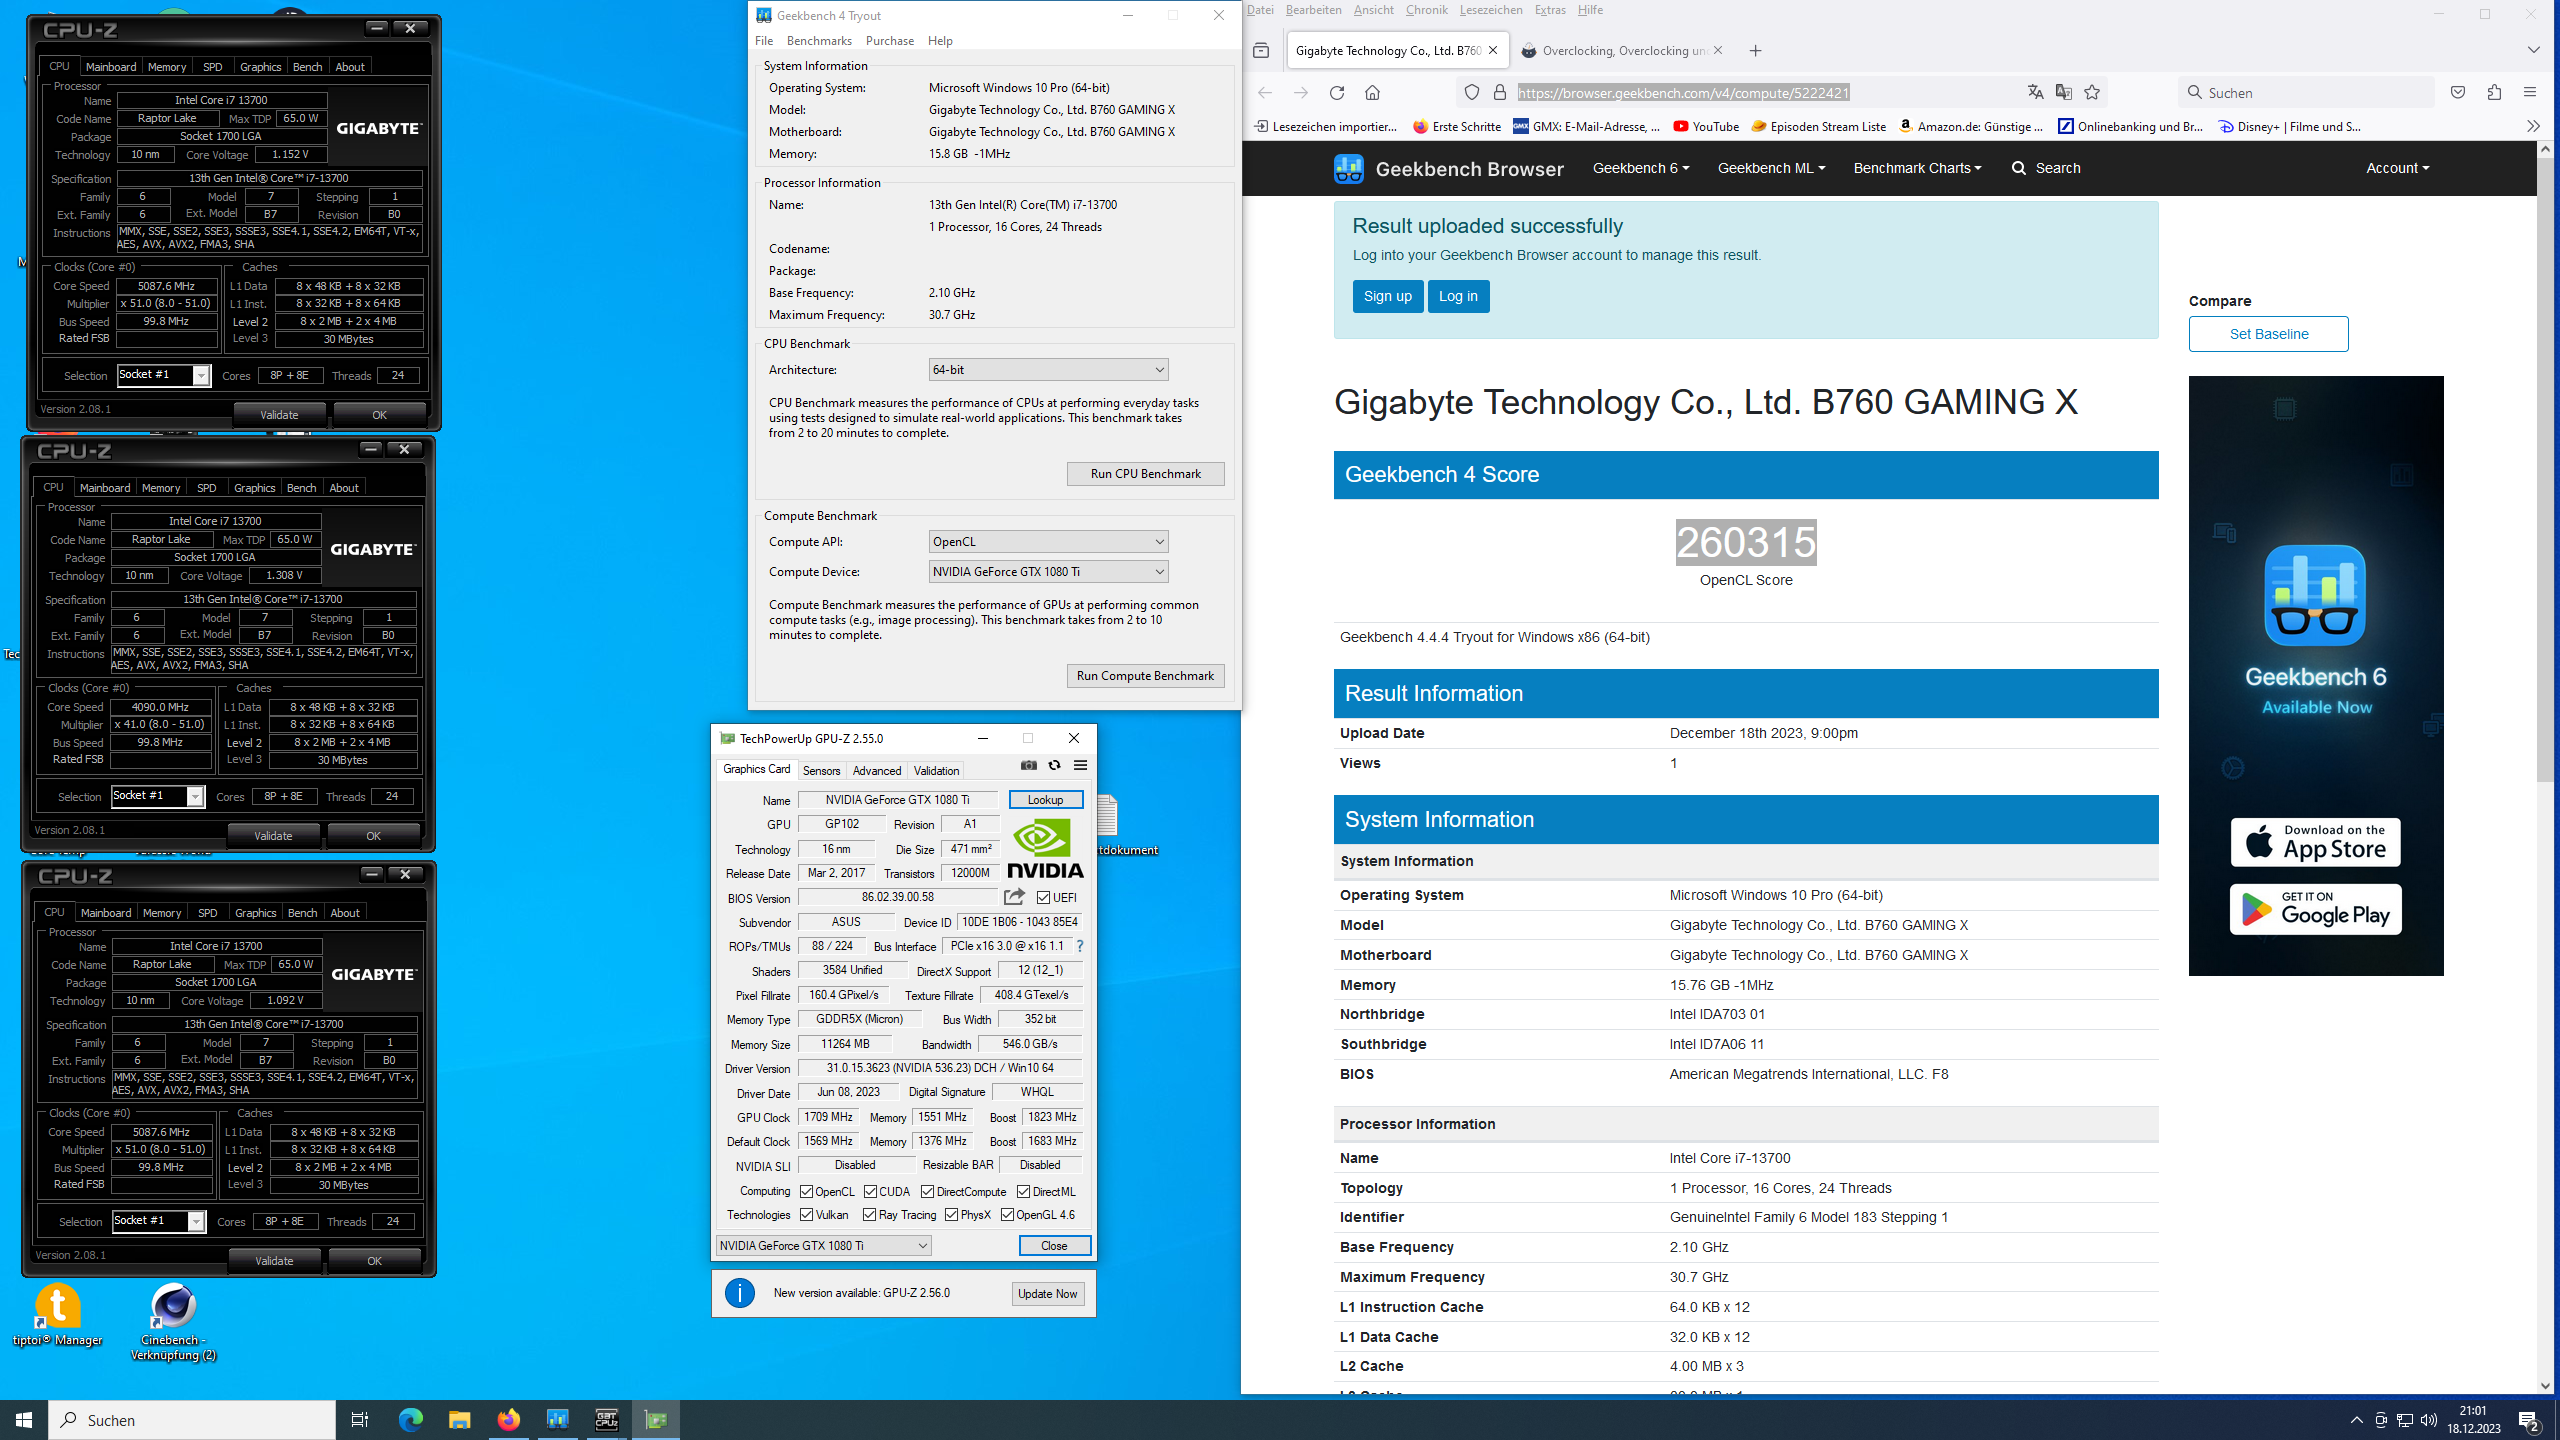The width and height of the screenshot is (2560, 1440).
Task: Click the Set Baseline button
Action: point(2268,334)
